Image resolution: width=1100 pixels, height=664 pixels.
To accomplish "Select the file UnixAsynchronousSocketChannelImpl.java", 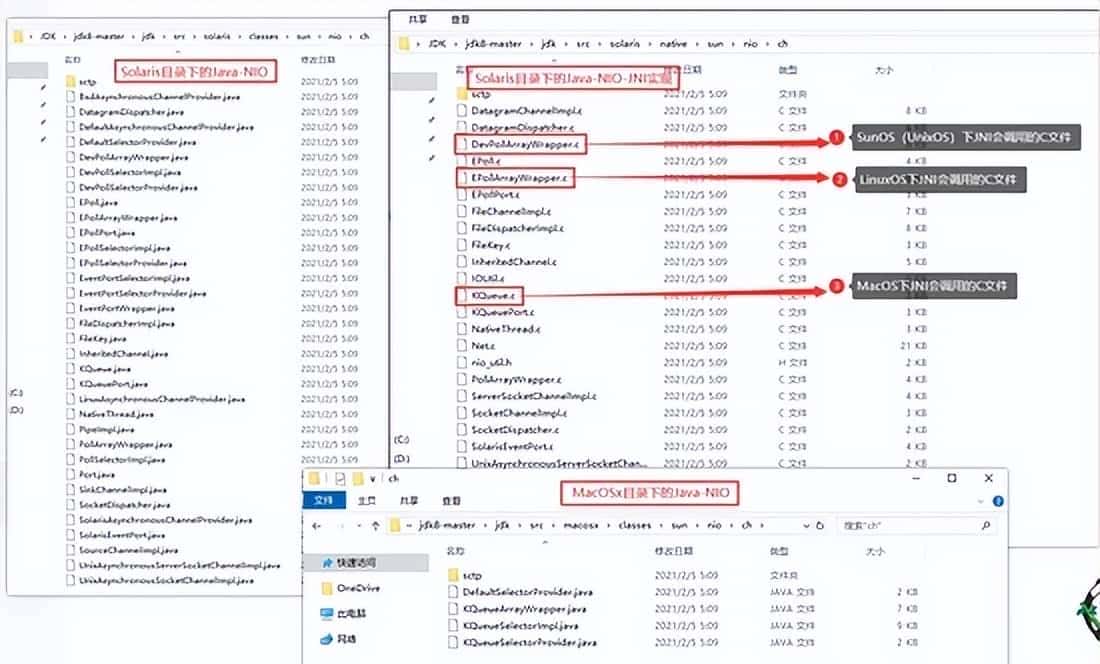I will [166, 581].
